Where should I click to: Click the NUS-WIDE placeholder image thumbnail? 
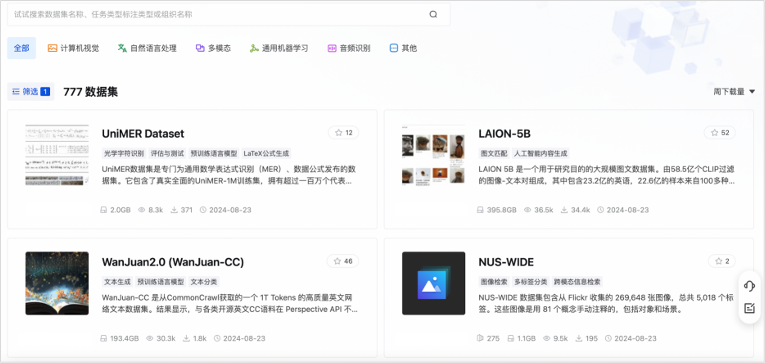434,283
